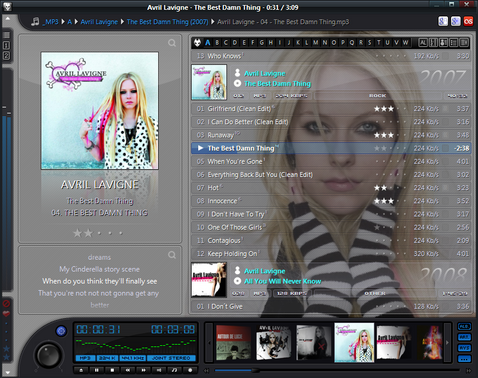Open the Avril Lavigne breadcrumb folder
This screenshot has width=478, height=378.
99,22
